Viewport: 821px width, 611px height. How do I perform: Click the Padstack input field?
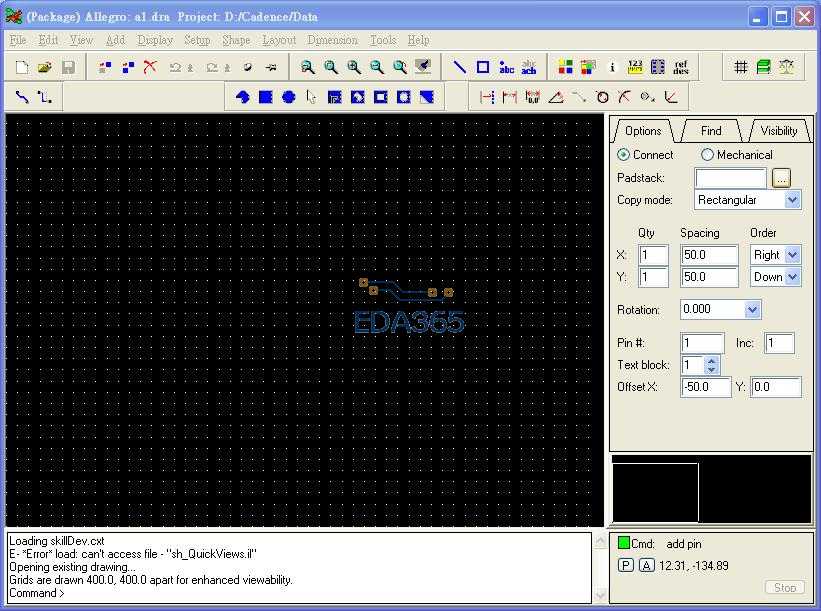tap(730, 178)
